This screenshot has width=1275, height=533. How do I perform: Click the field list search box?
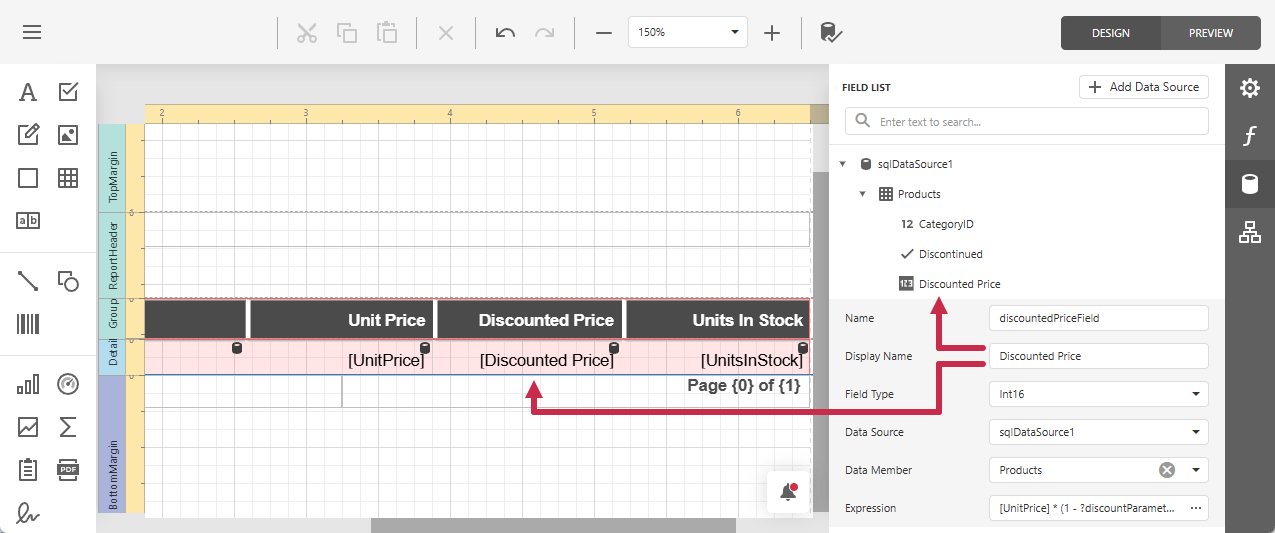1027,122
